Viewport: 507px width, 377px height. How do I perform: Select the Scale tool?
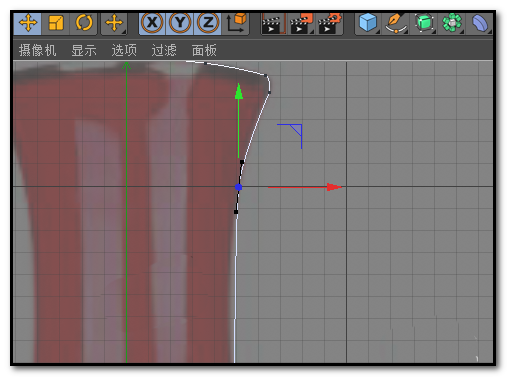pos(56,23)
